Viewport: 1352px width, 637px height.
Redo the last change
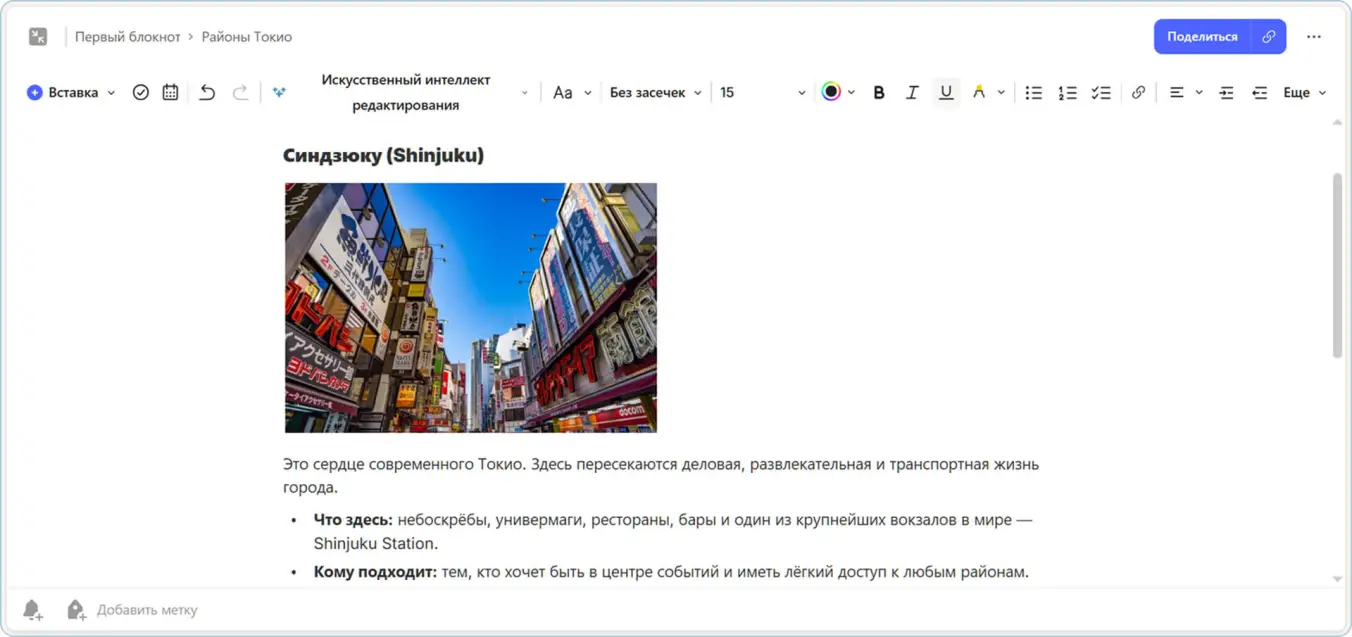click(240, 92)
